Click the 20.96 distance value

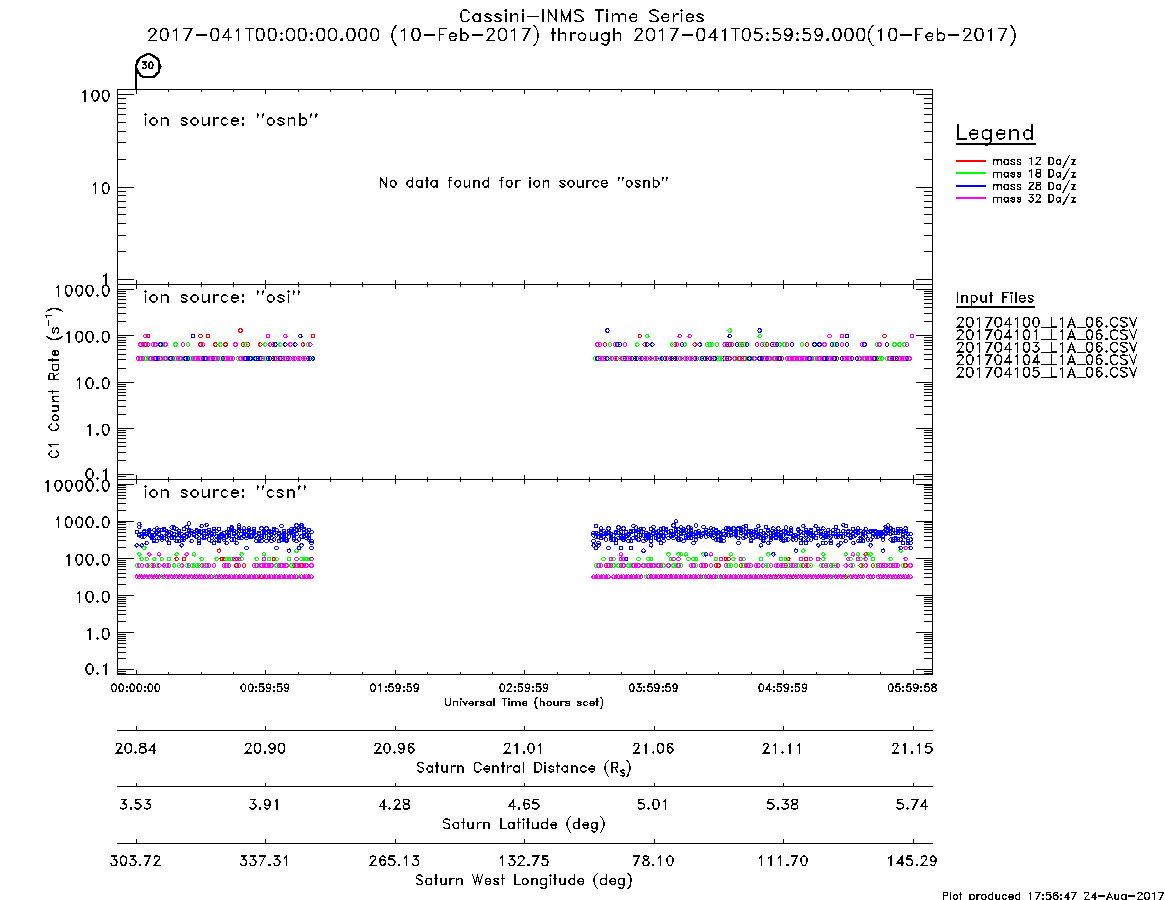point(395,748)
